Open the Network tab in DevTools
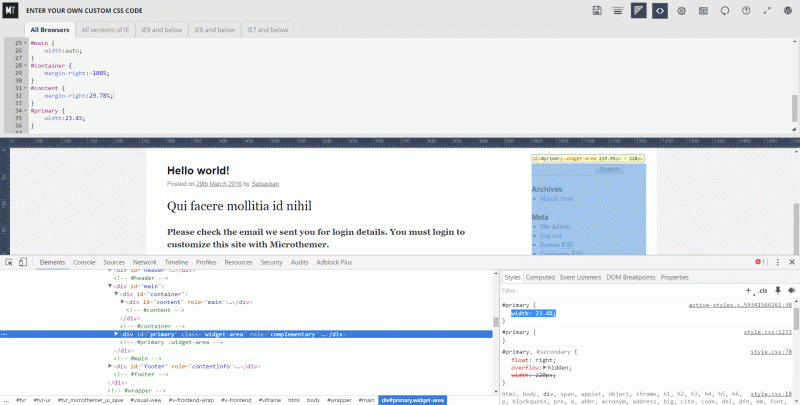The height and width of the screenshot is (405, 800). point(145,262)
